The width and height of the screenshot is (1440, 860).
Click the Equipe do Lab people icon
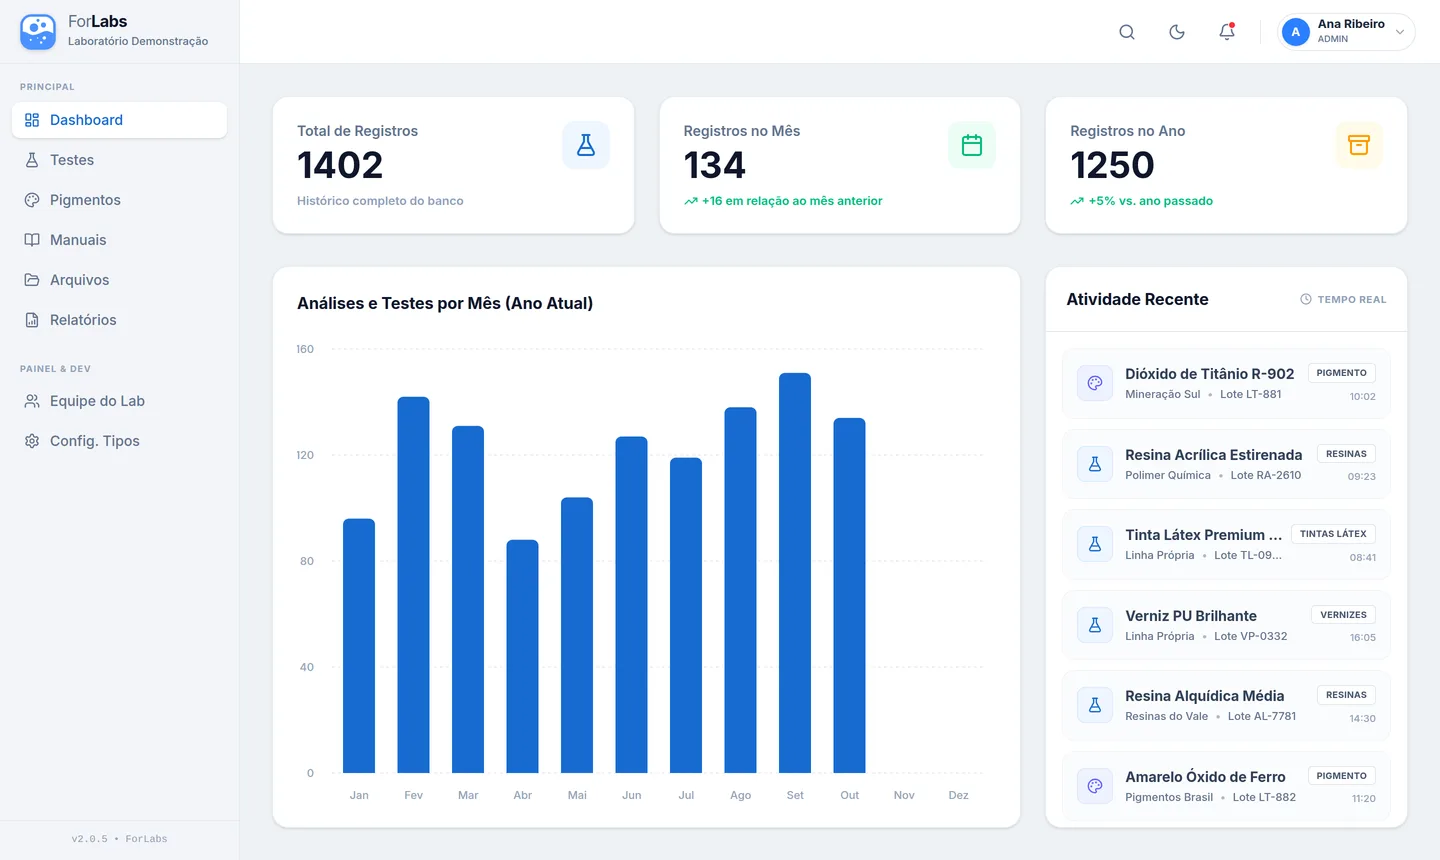click(32, 401)
